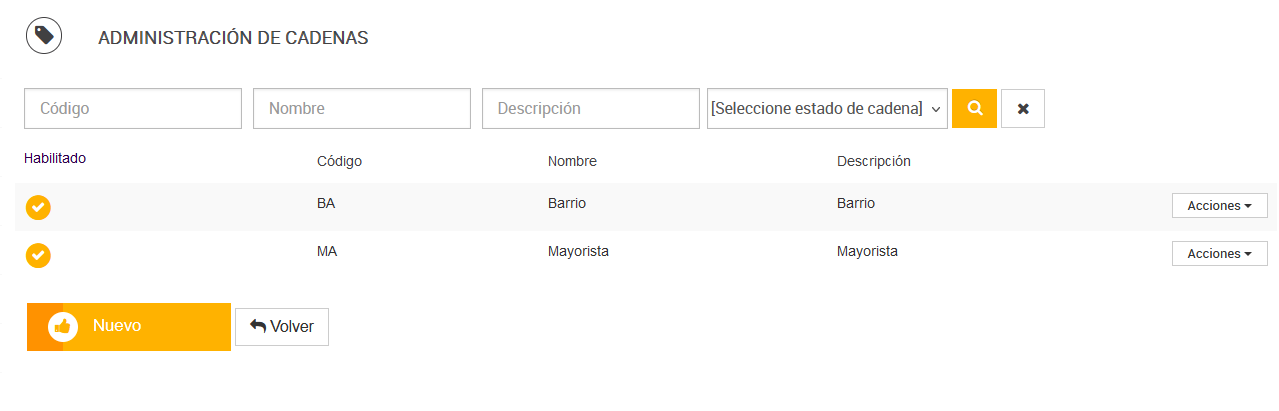This screenshot has height=411, width=1279.
Task: Click the Volver button text
Action: tap(292, 327)
